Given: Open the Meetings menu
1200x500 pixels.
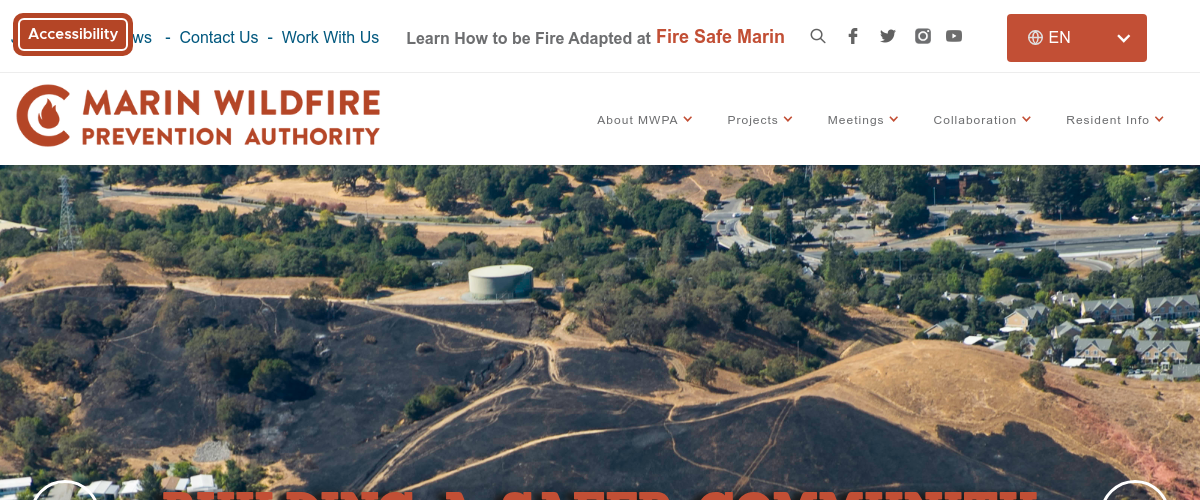Looking at the screenshot, I should pyautogui.click(x=863, y=120).
